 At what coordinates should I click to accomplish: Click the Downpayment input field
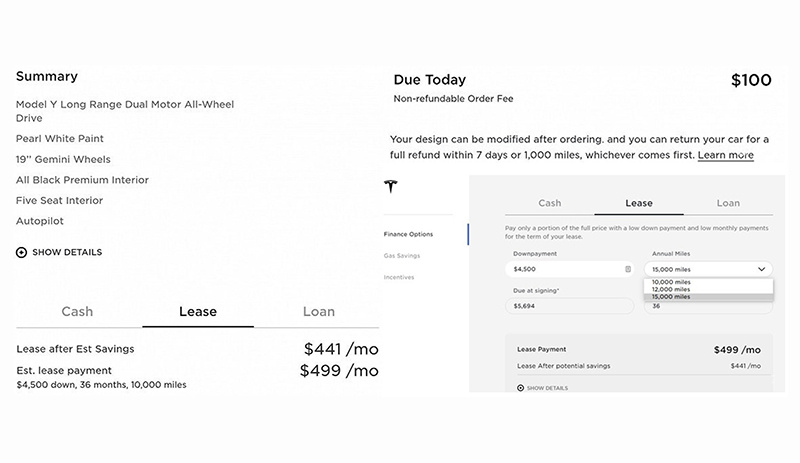[569, 269]
